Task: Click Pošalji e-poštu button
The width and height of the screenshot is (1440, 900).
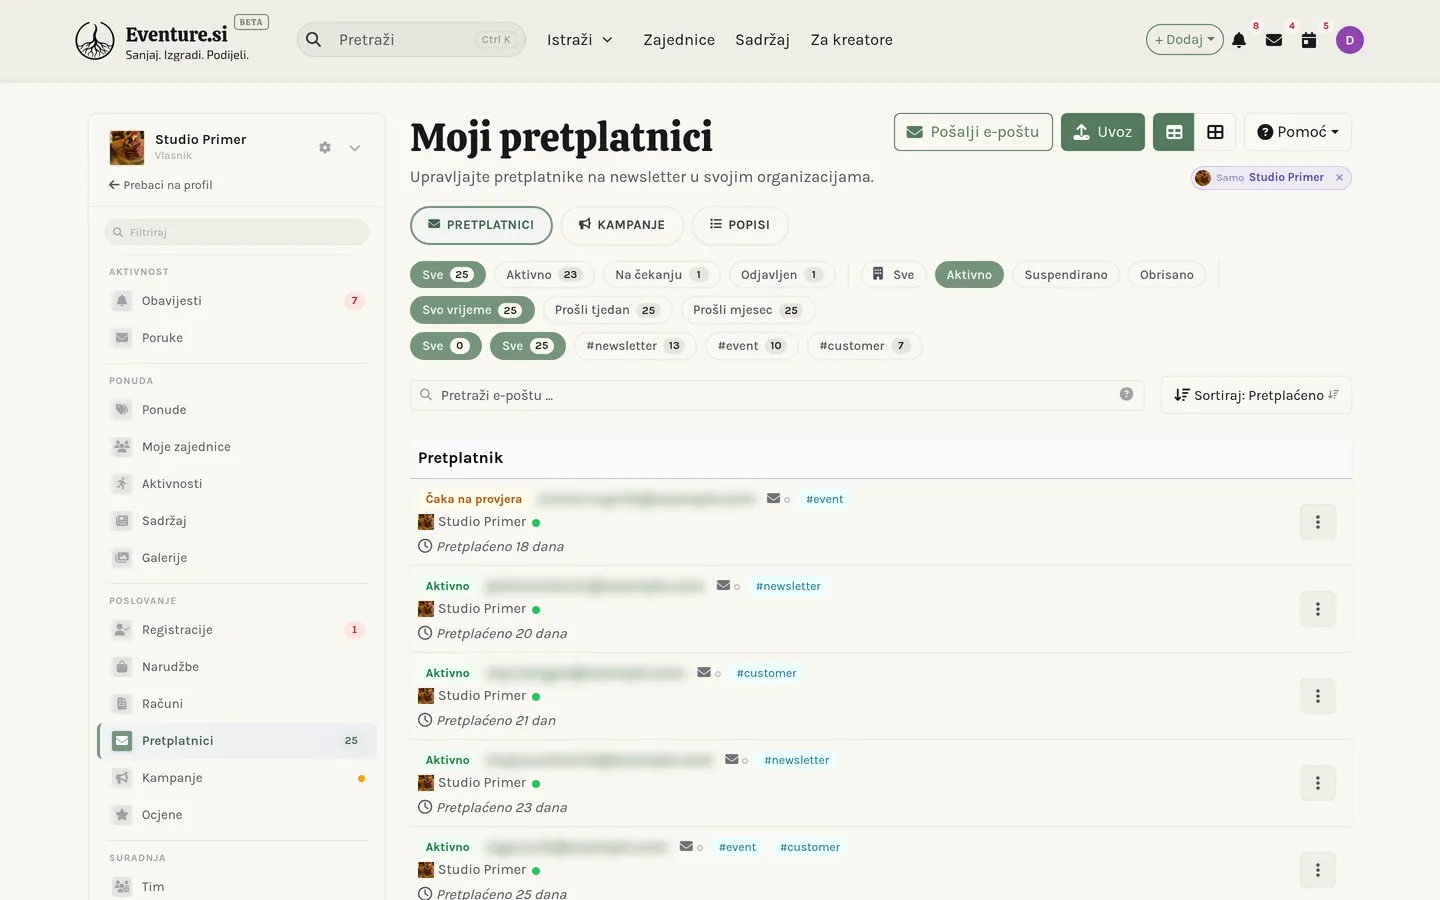Action: (973, 132)
